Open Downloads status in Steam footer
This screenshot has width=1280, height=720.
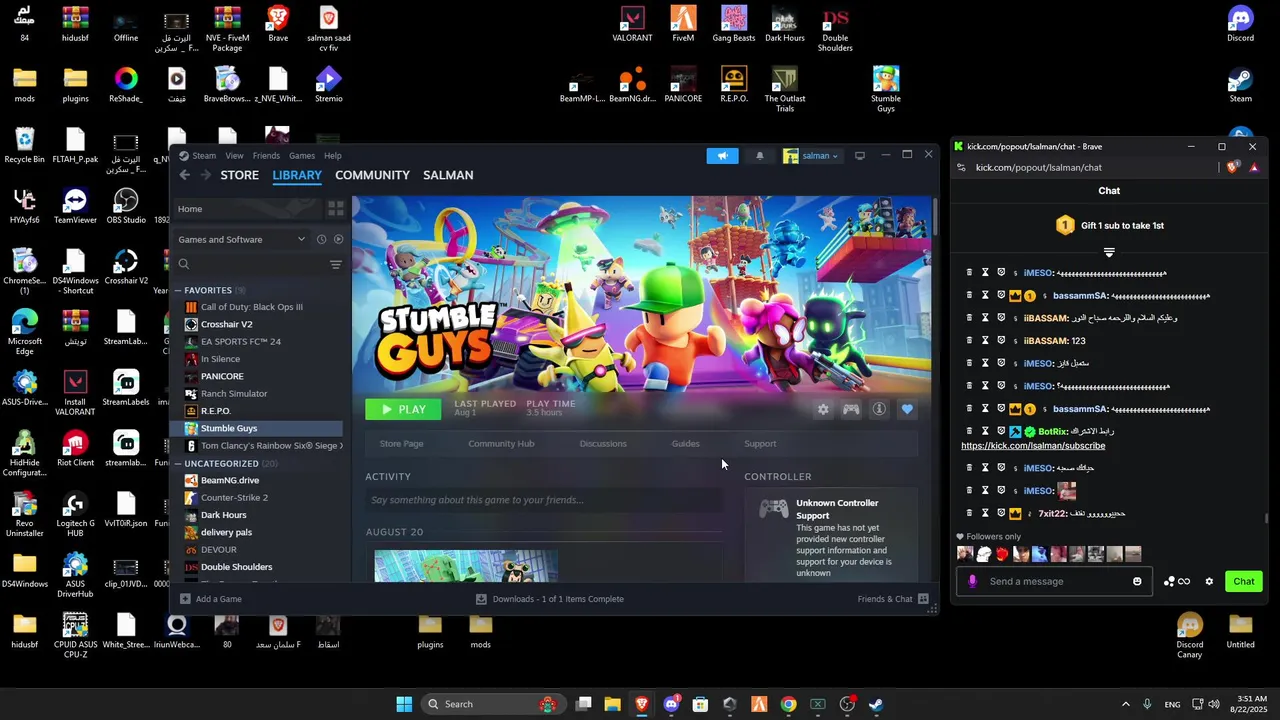pyautogui.click(x=549, y=599)
